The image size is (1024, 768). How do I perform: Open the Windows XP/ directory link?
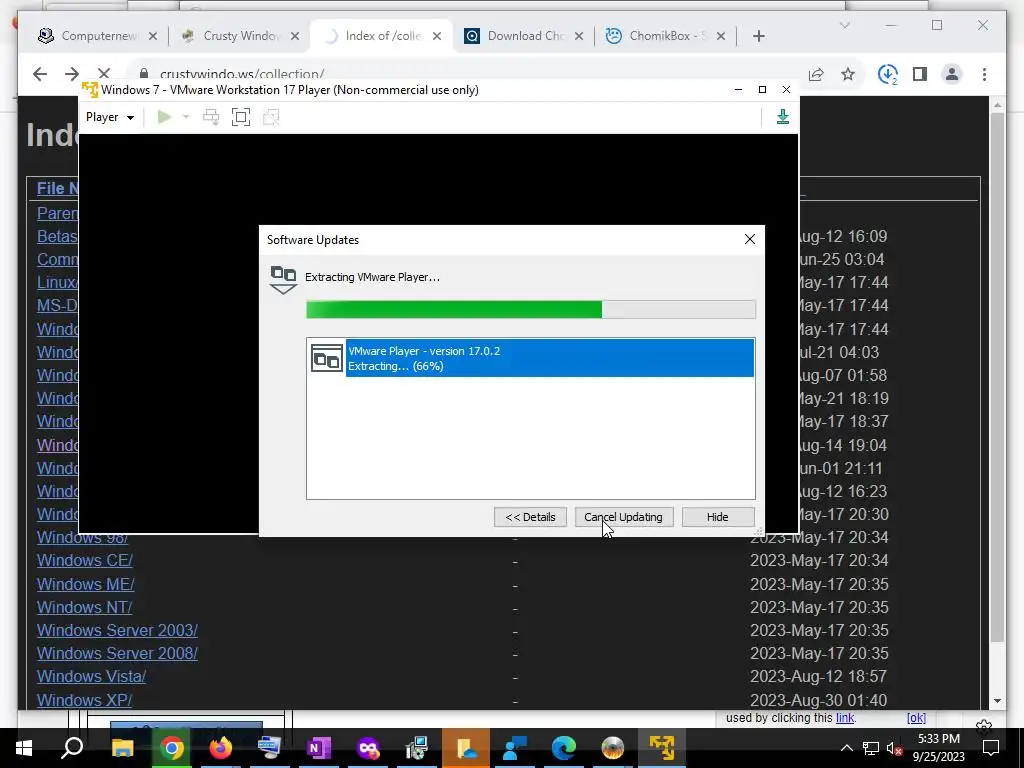[84, 700]
